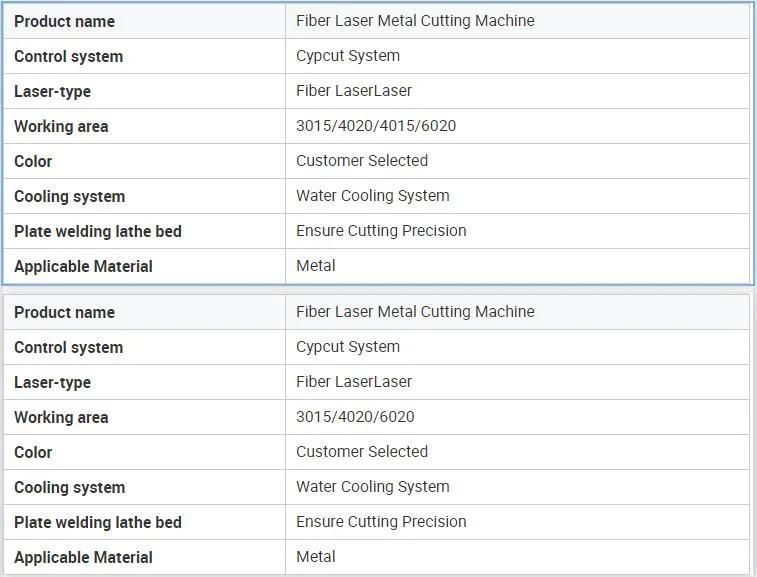Select 'Ensure Cutting Precision' in second table

point(381,522)
